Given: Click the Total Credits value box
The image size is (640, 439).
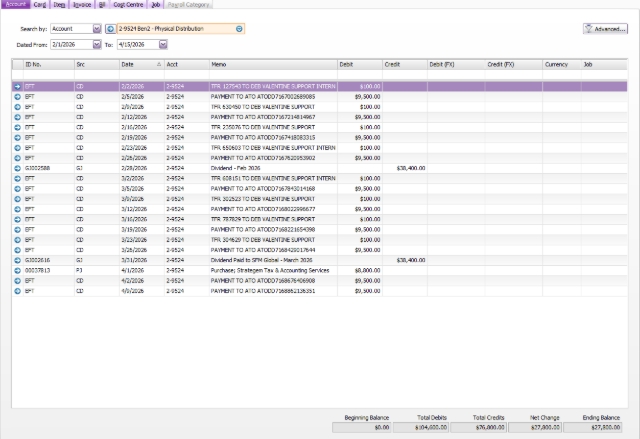Looking at the screenshot, I should click(478, 428).
